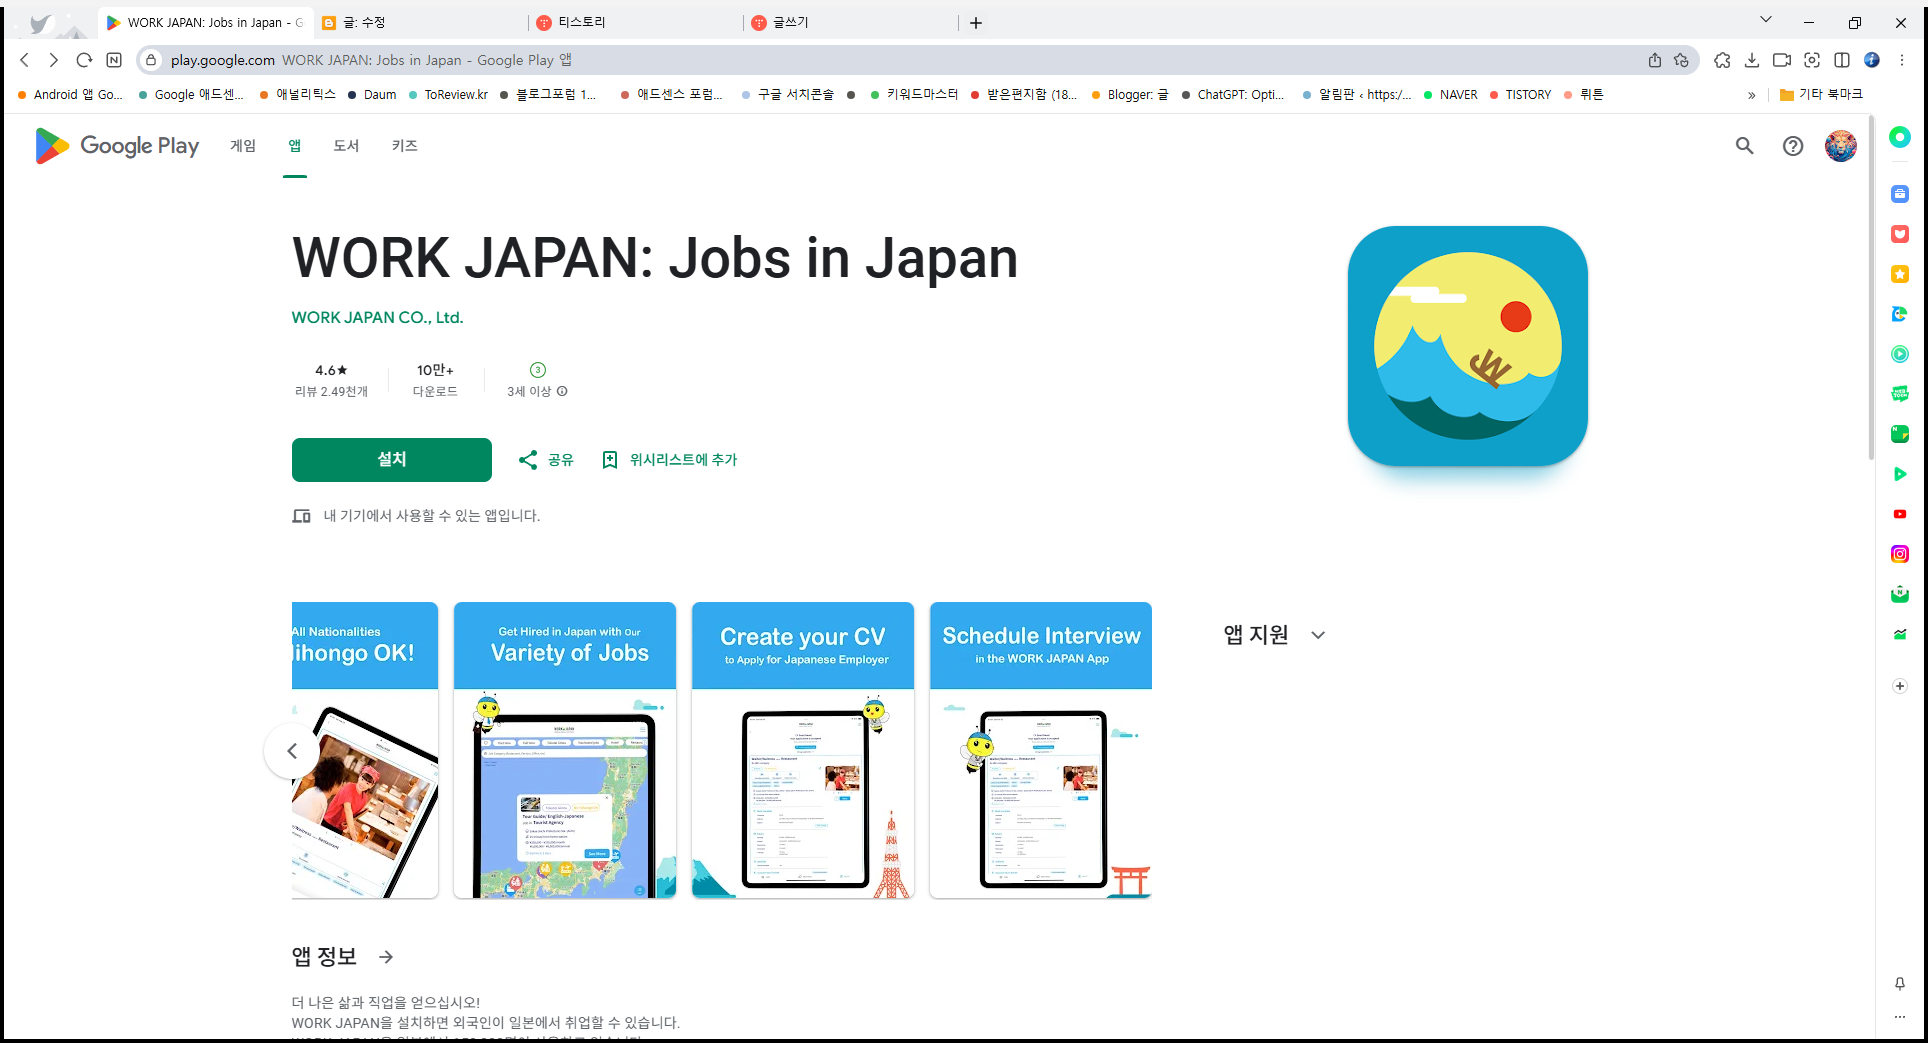The height and width of the screenshot is (1043, 1928).
Task: Open the browser extensions icon
Action: pyautogui.click(x=1722, y=60)
